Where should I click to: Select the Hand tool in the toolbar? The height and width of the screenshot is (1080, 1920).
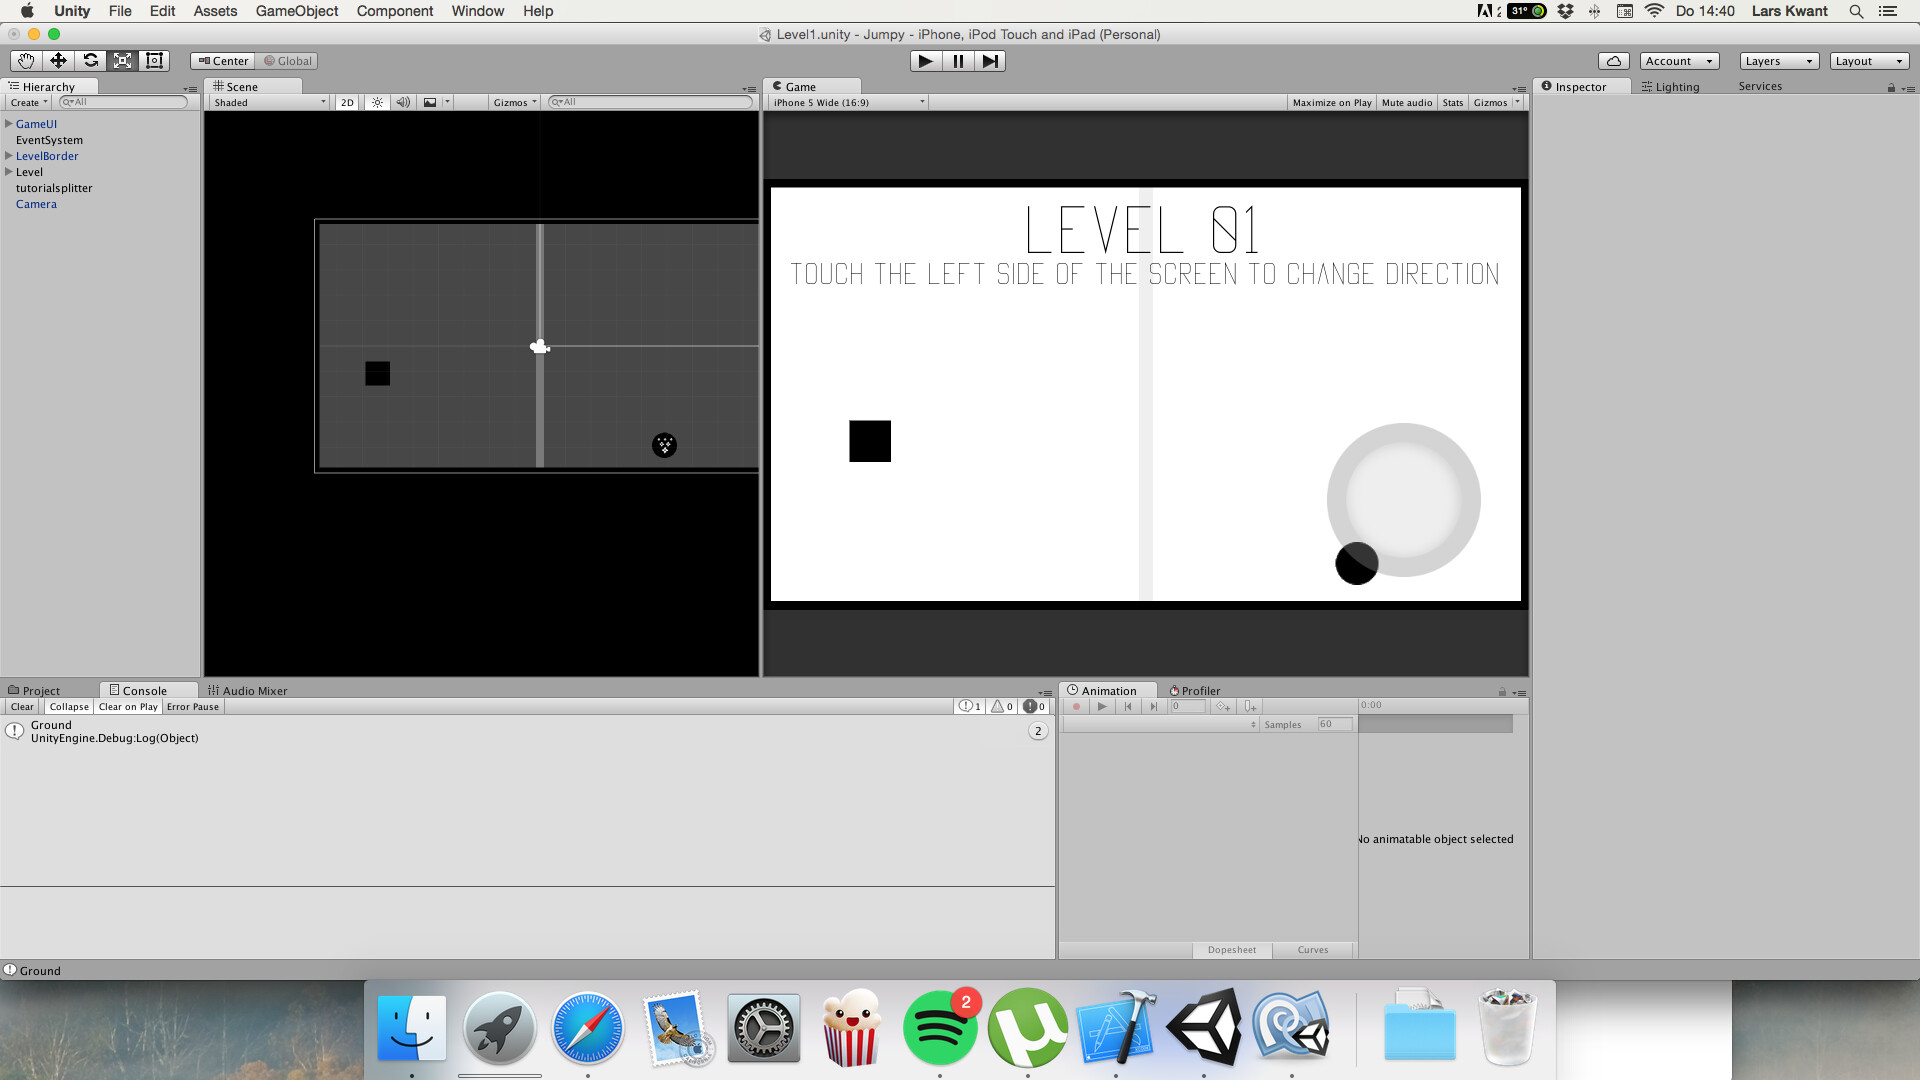pyautogui.click(x=24, y=60)
